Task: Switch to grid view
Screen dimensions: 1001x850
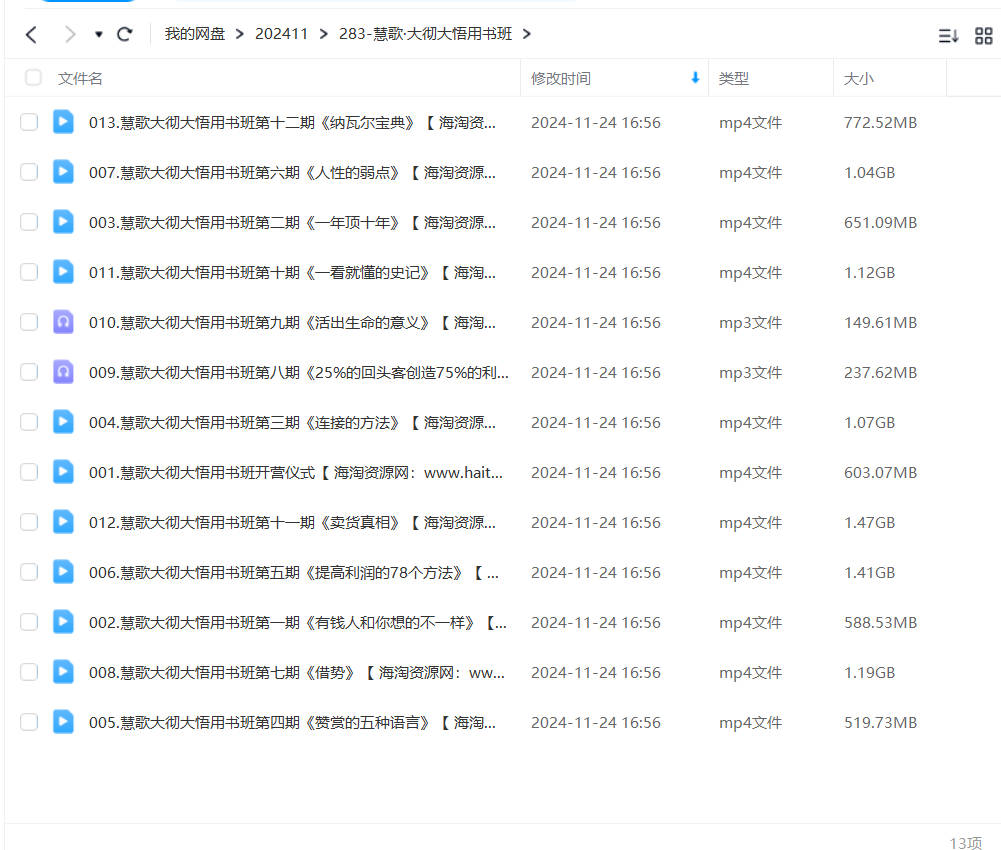Action: click(983, 36)
